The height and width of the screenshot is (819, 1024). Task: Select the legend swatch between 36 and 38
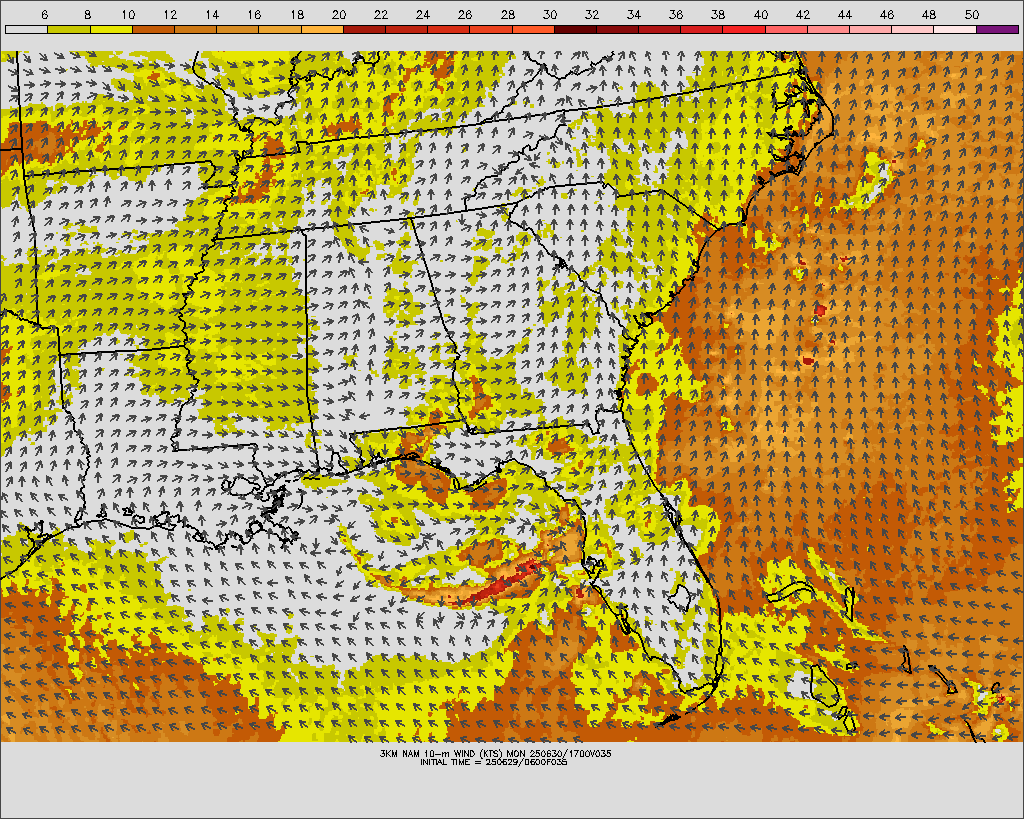point(702,29)
